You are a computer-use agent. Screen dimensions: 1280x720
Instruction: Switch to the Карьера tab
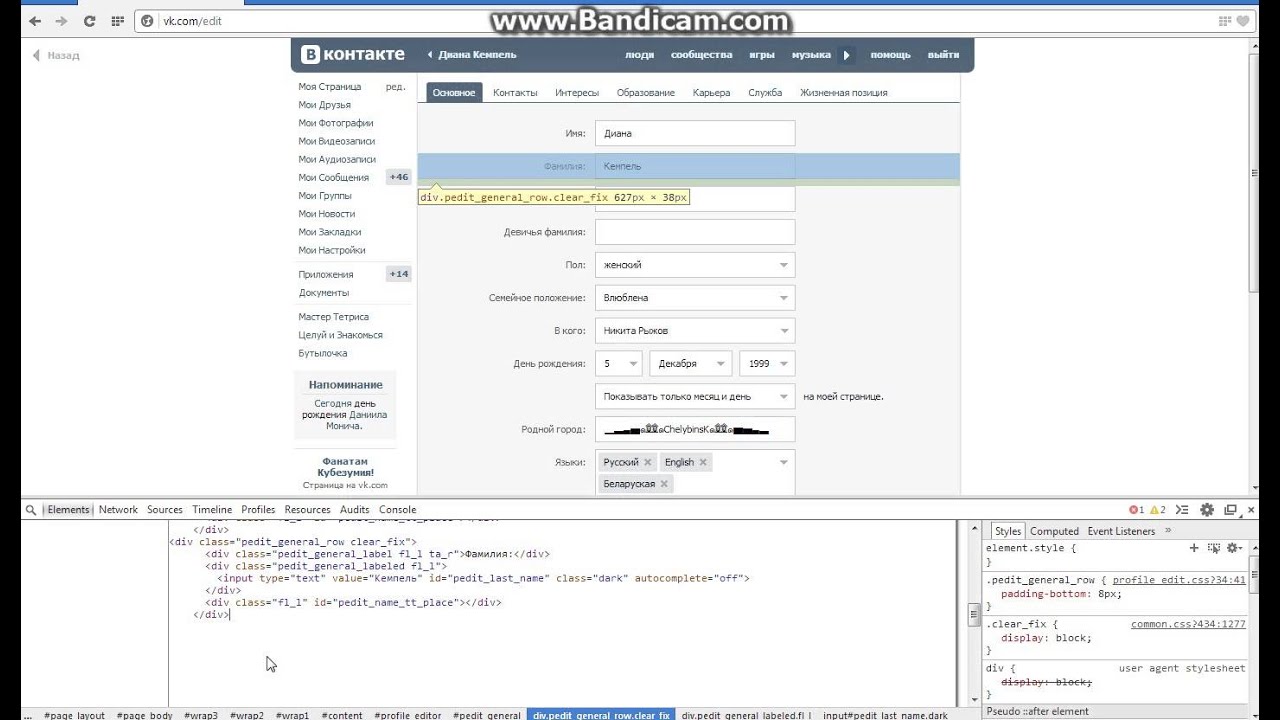click(711, 92)
